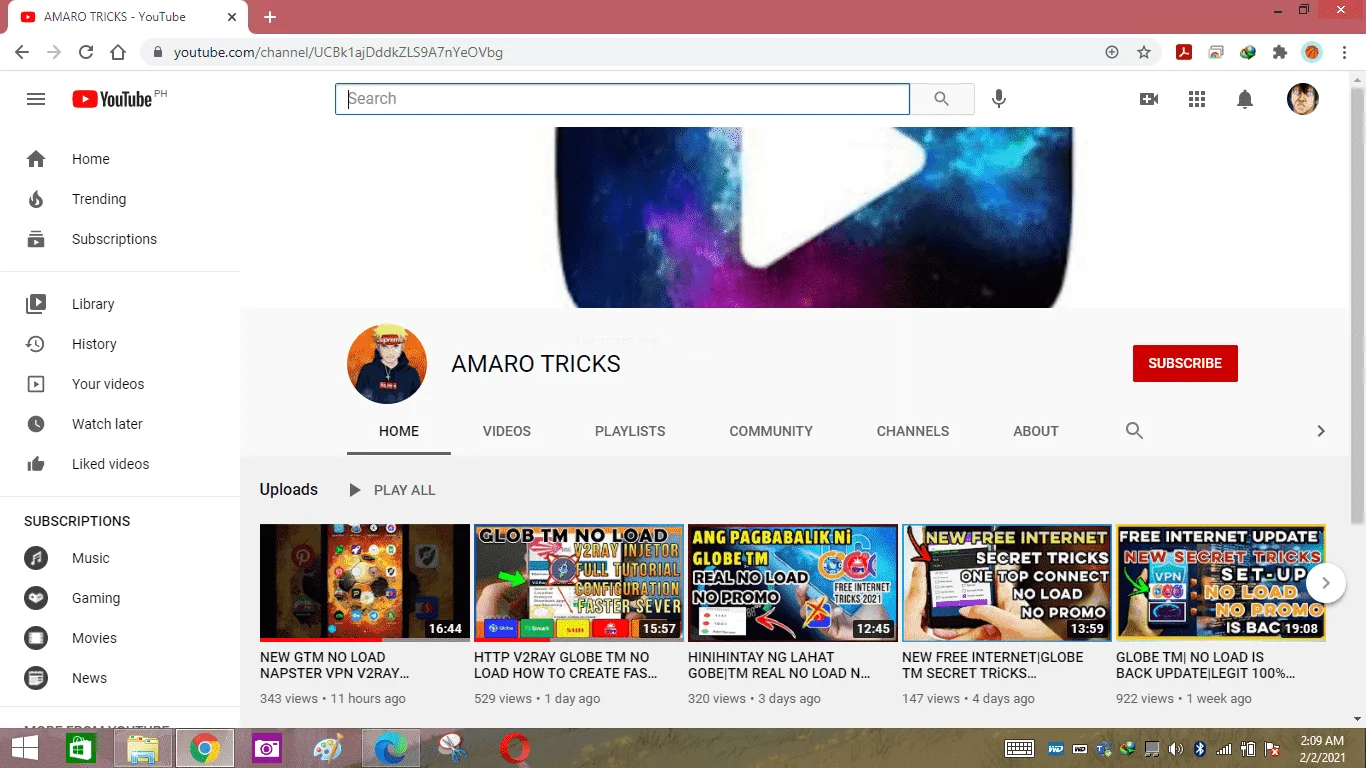Bookmark this page with the star icon
The image size is (1366, 768).
click(x=1144, y=52)
